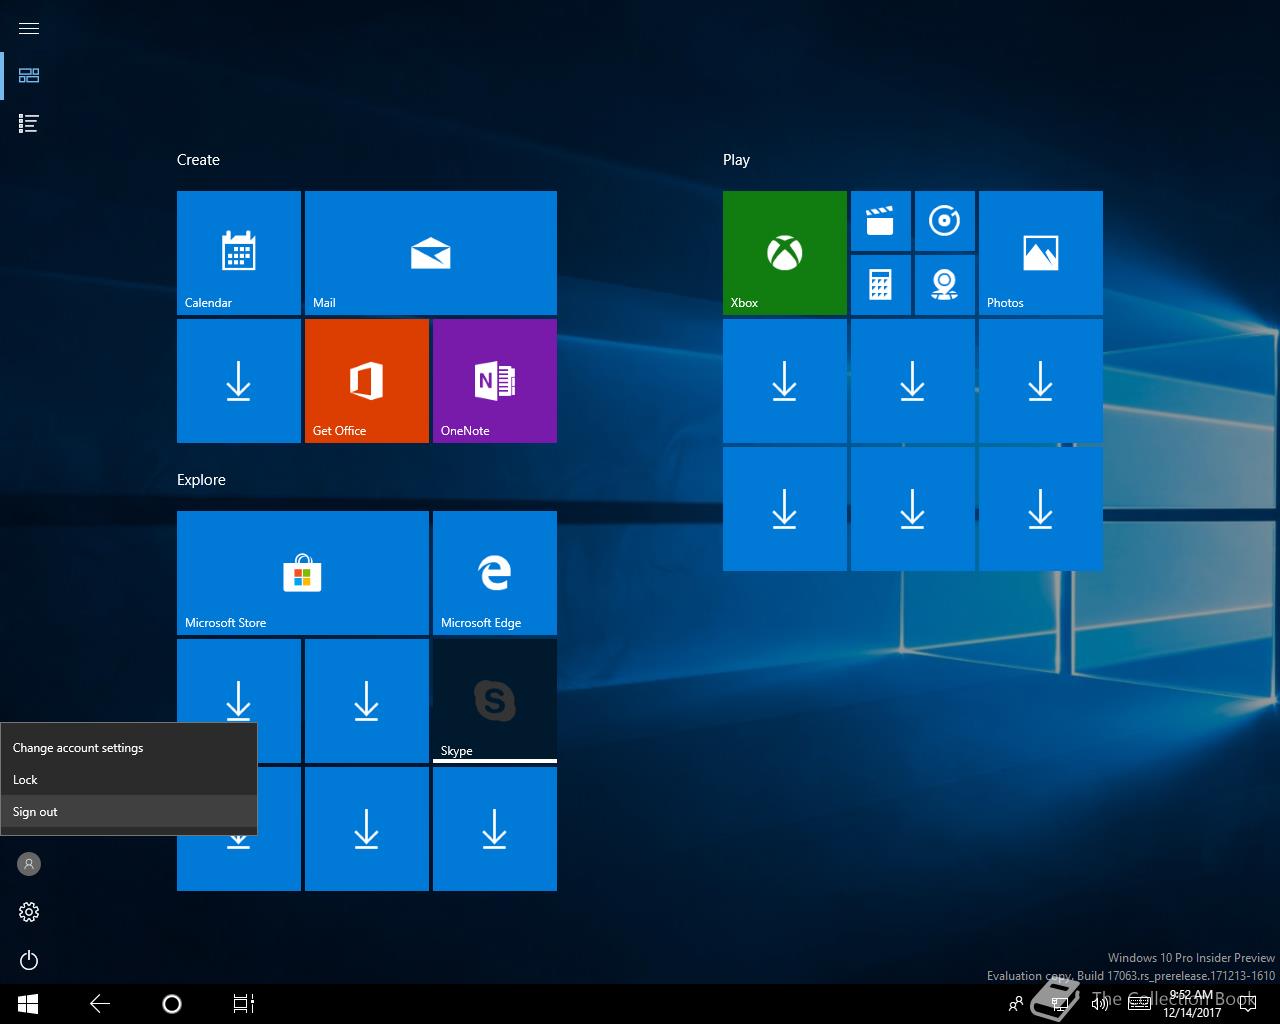The image size is (1280, 1024).
Task: Click the Play group heading
Action: pos(736,160)
